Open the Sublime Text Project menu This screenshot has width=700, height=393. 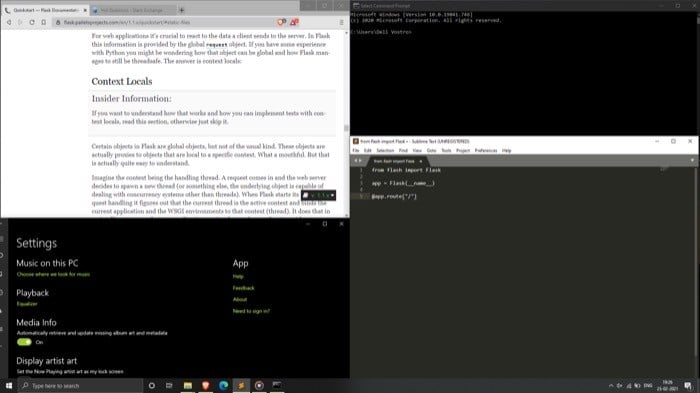point(463,151)
